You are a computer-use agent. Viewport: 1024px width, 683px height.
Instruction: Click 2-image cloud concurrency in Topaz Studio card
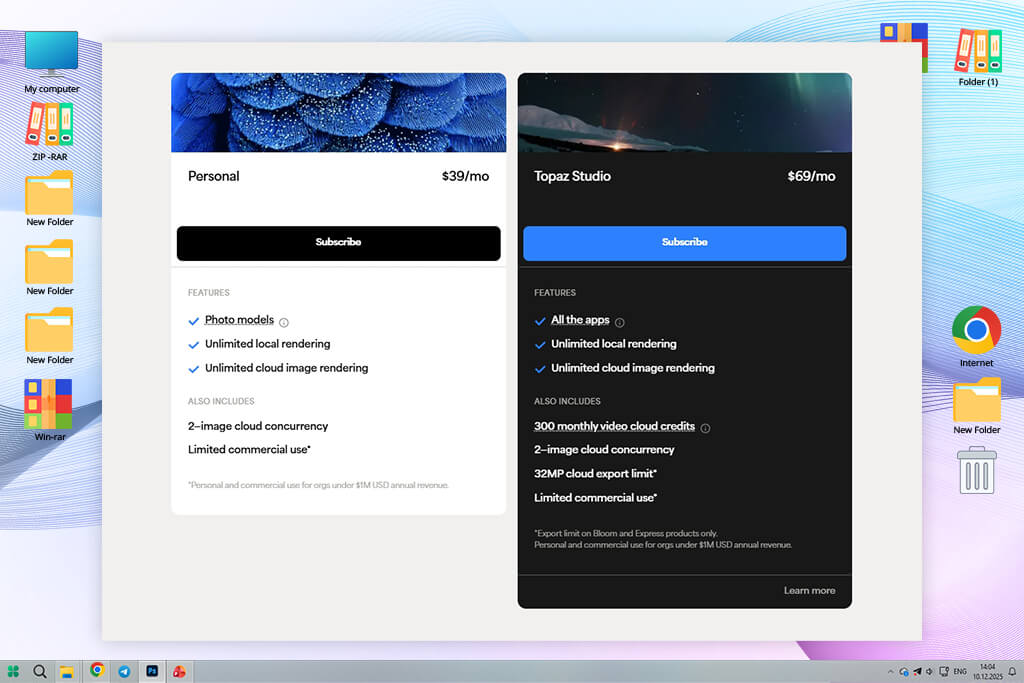coord(604,450)
